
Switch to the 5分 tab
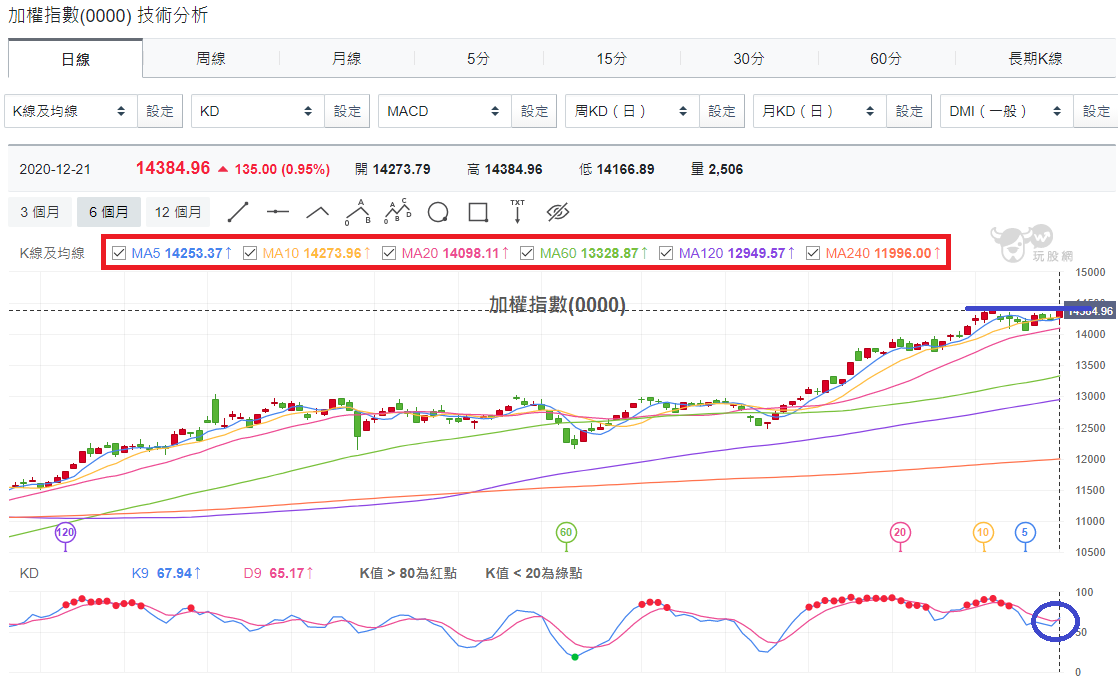point(478,58)
